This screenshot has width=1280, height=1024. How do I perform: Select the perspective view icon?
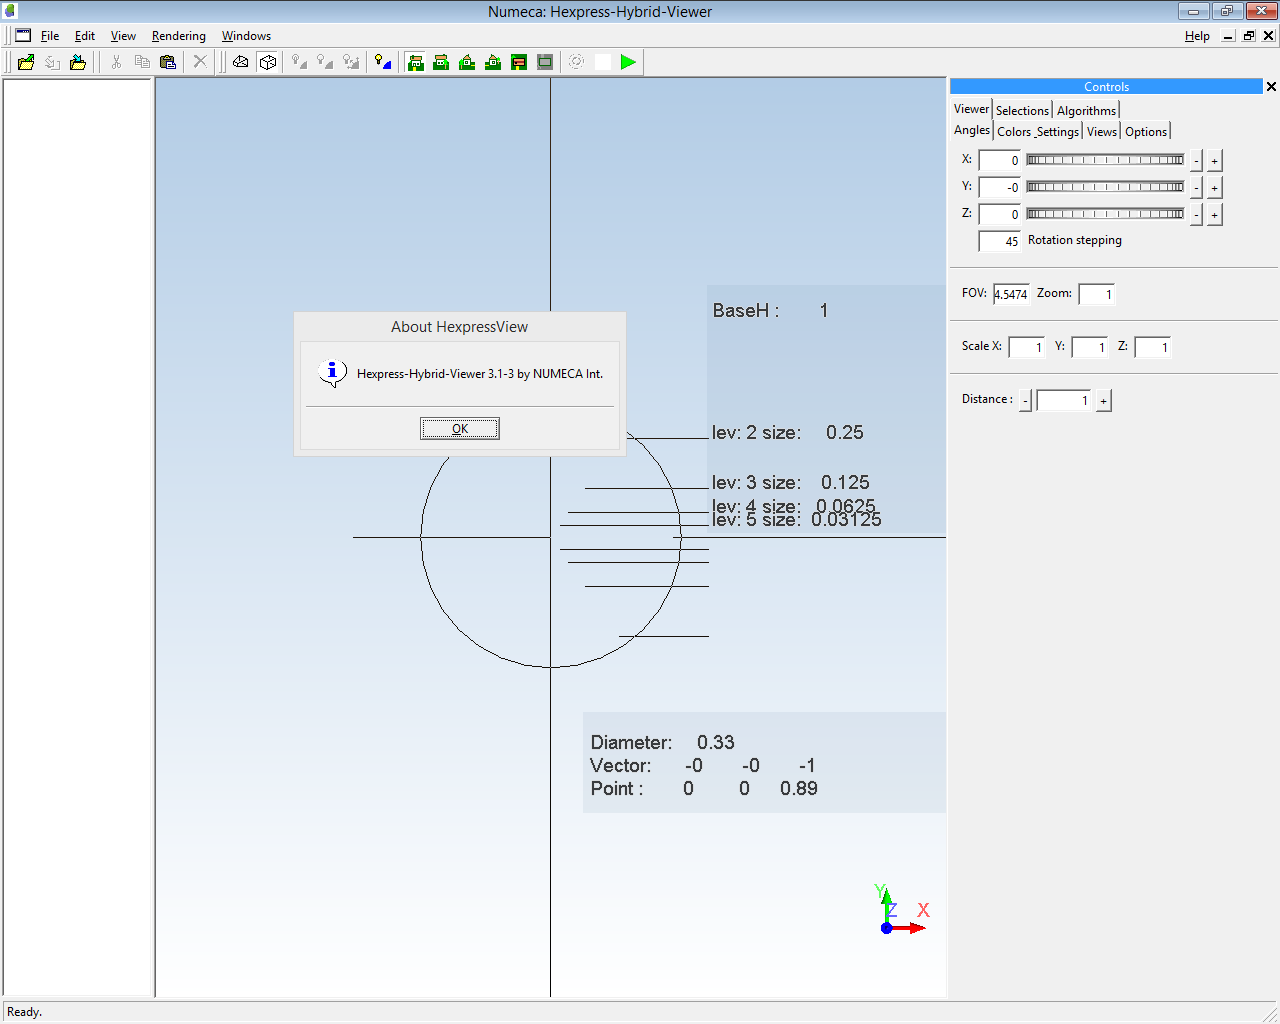241,62
